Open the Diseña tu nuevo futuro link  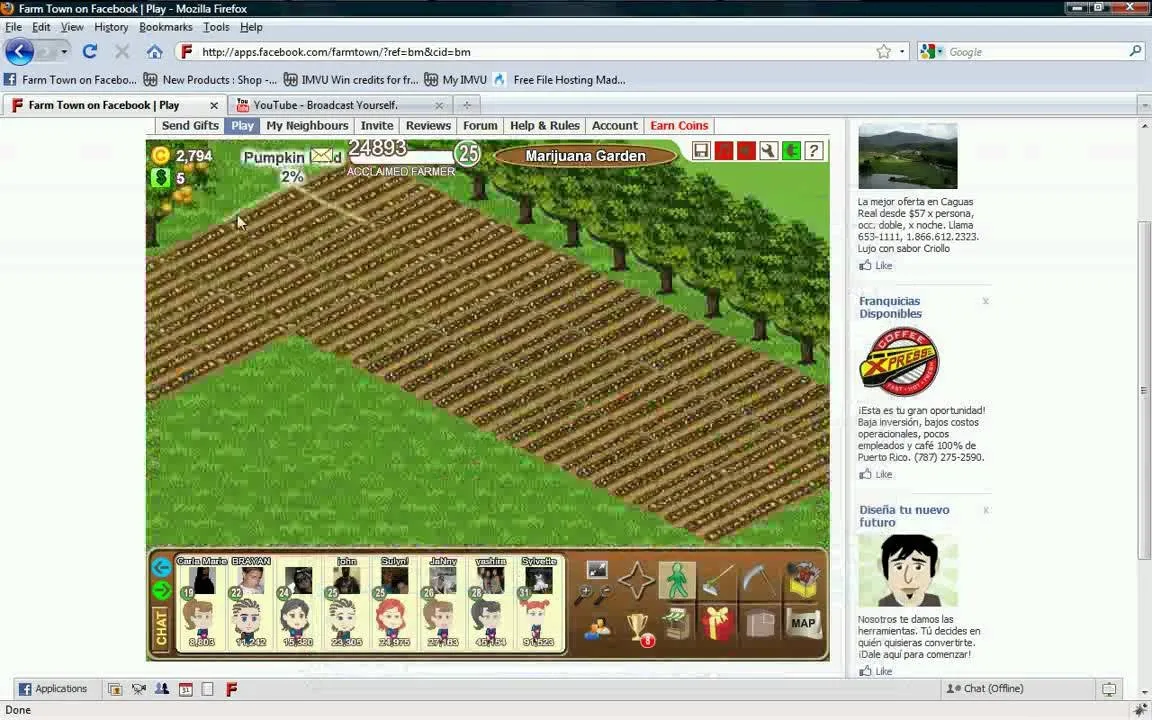[904, 516]
